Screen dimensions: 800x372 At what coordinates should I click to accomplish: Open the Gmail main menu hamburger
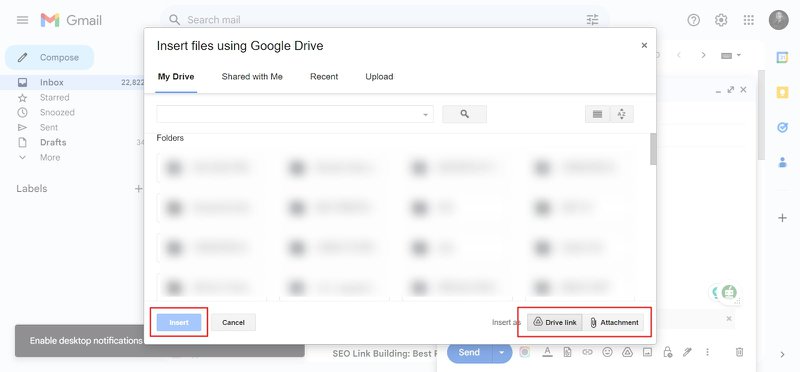click(22, 20)
